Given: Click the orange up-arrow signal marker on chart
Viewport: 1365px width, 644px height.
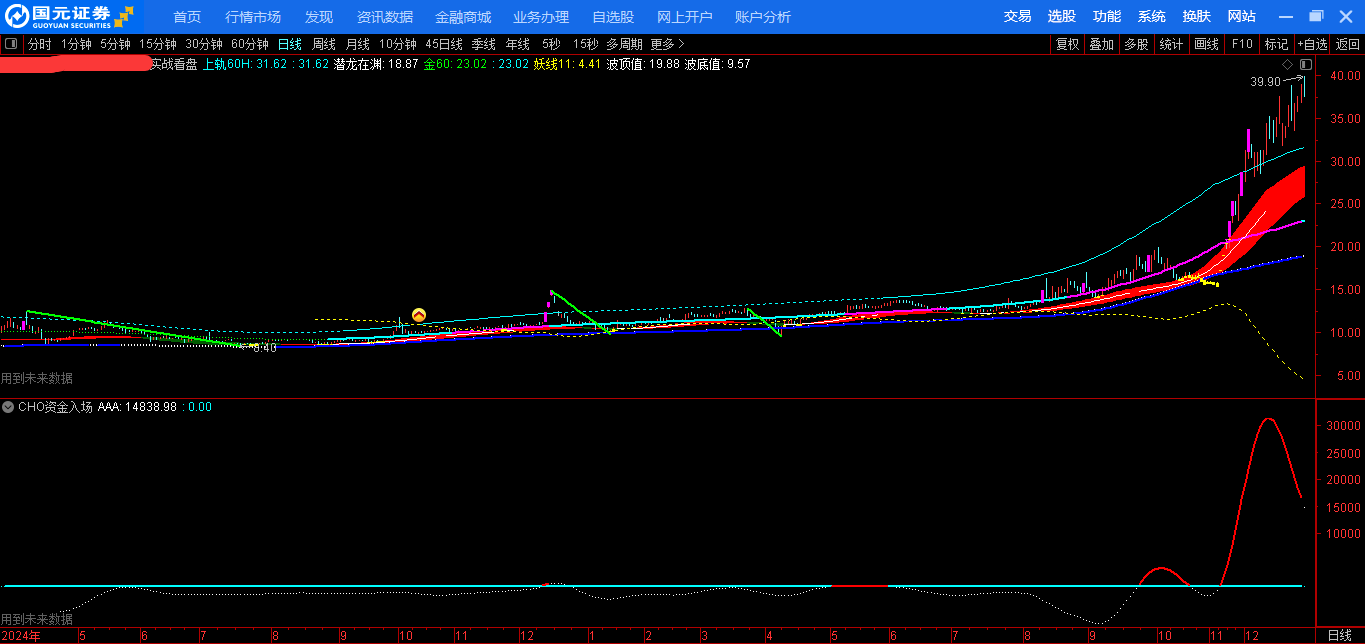Looking at the screenshot, I should click(419, 315).
